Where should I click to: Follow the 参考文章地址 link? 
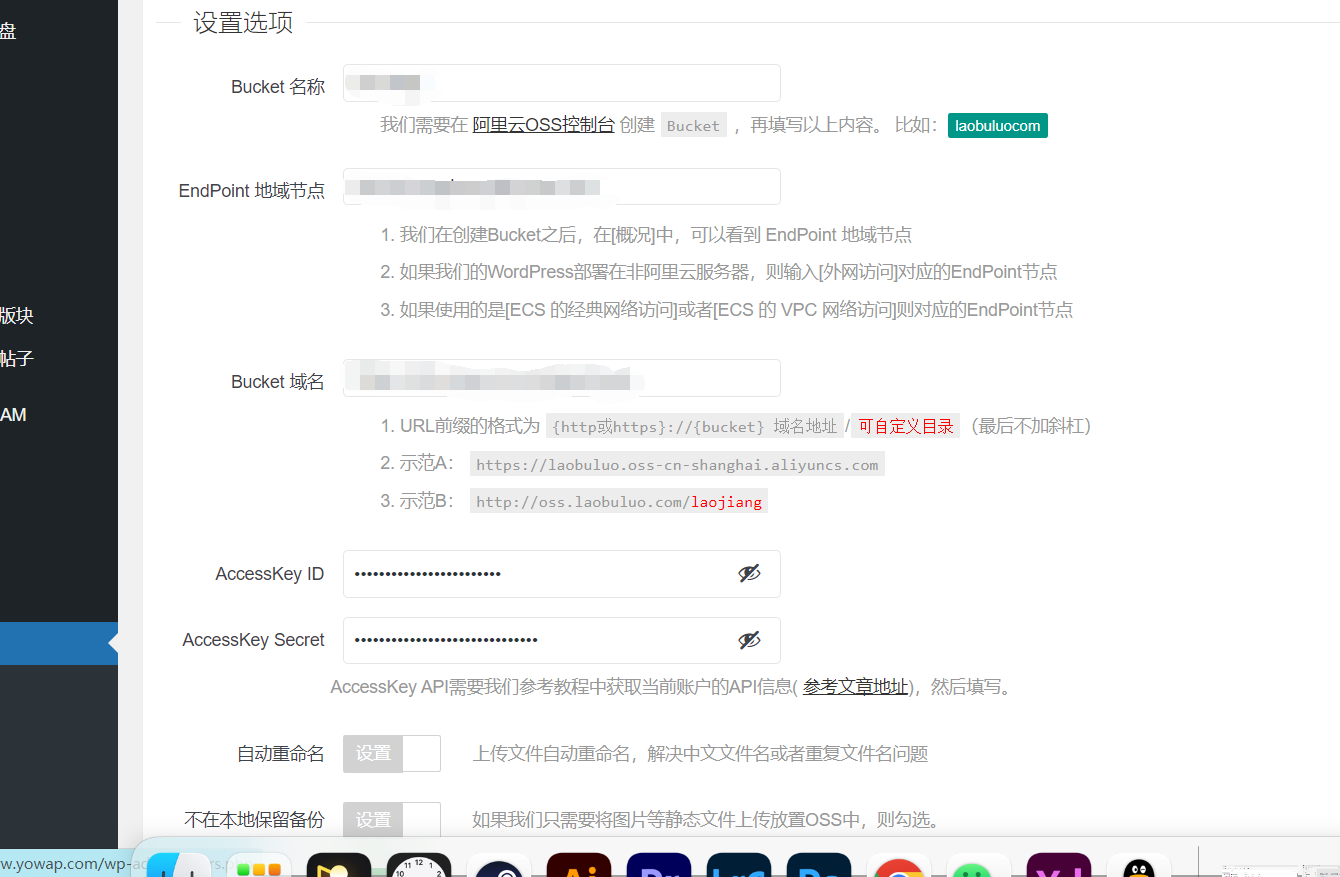(x=855, y=686)
